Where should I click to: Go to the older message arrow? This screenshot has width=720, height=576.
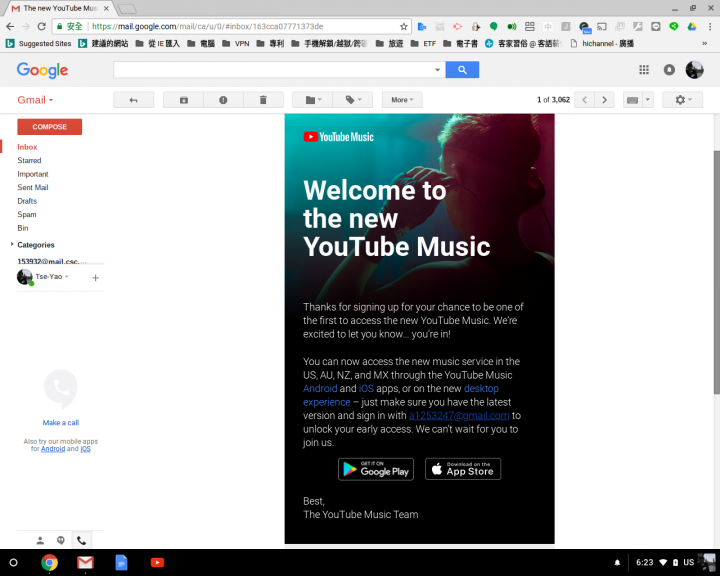[x=604, y=100]
